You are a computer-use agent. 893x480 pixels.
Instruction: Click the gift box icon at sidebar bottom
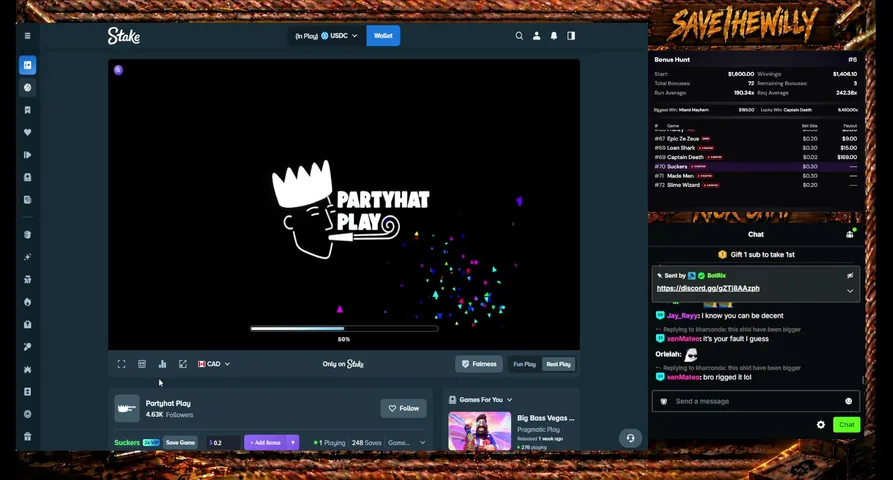(x=27, y=437)
